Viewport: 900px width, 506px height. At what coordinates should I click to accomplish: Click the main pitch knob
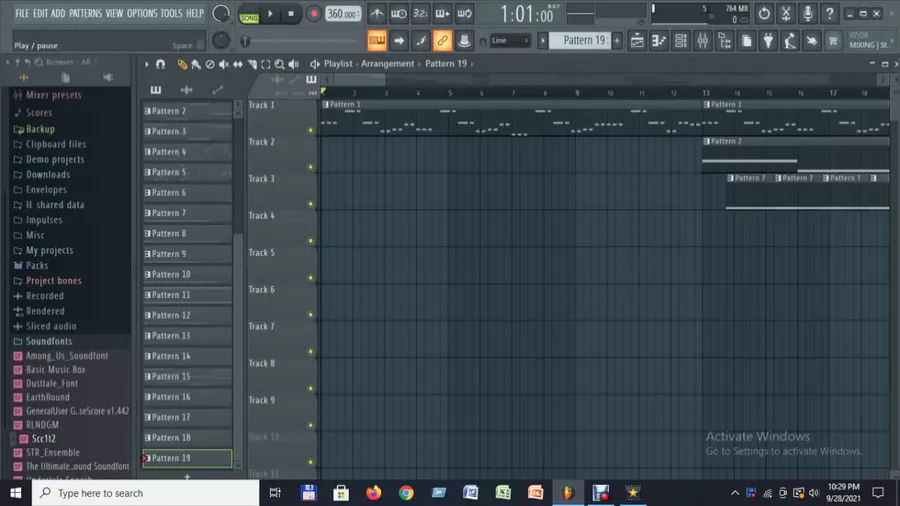tap(221, 41)
